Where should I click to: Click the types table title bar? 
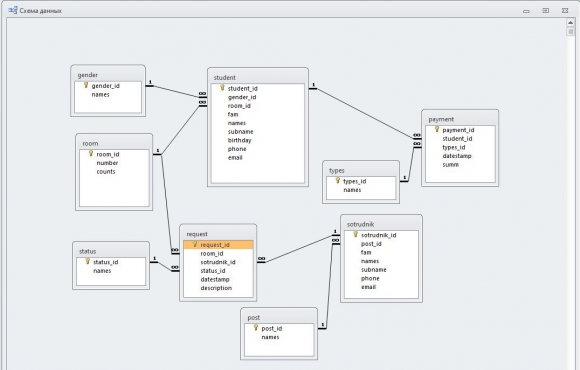tap(361, 170)
